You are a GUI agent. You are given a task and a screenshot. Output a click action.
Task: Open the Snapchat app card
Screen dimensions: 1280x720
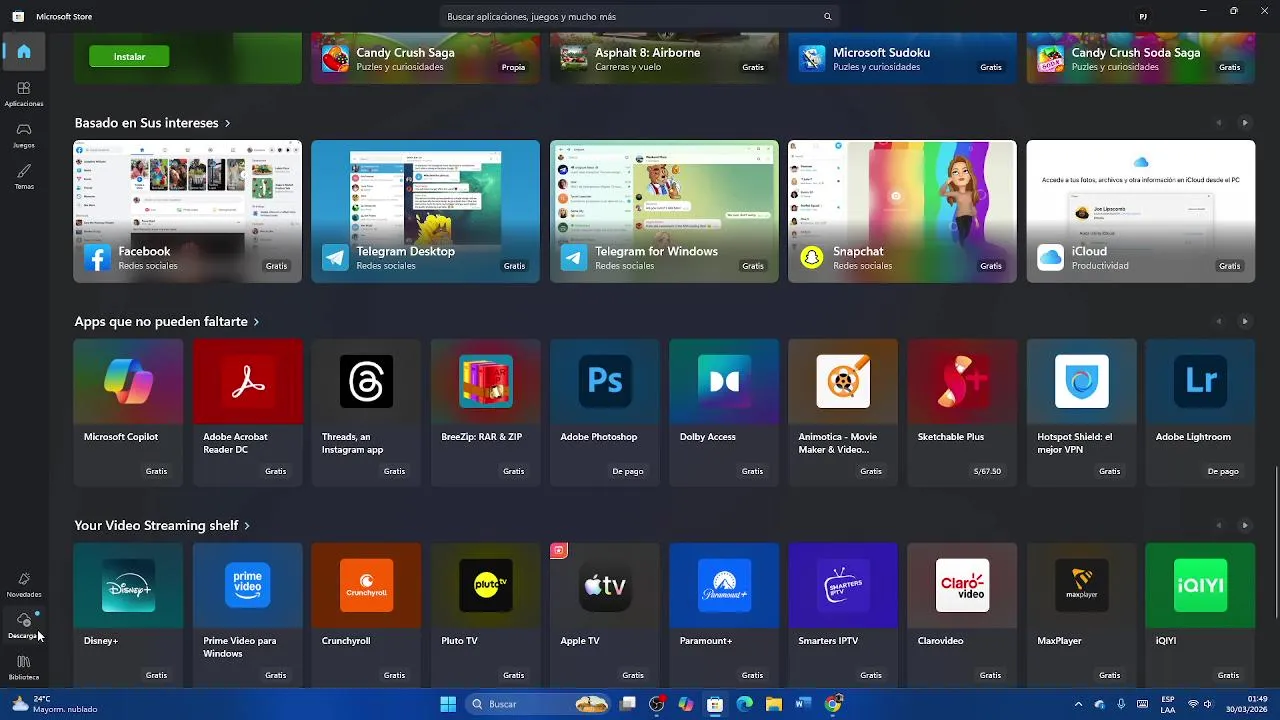coord(902,211)
